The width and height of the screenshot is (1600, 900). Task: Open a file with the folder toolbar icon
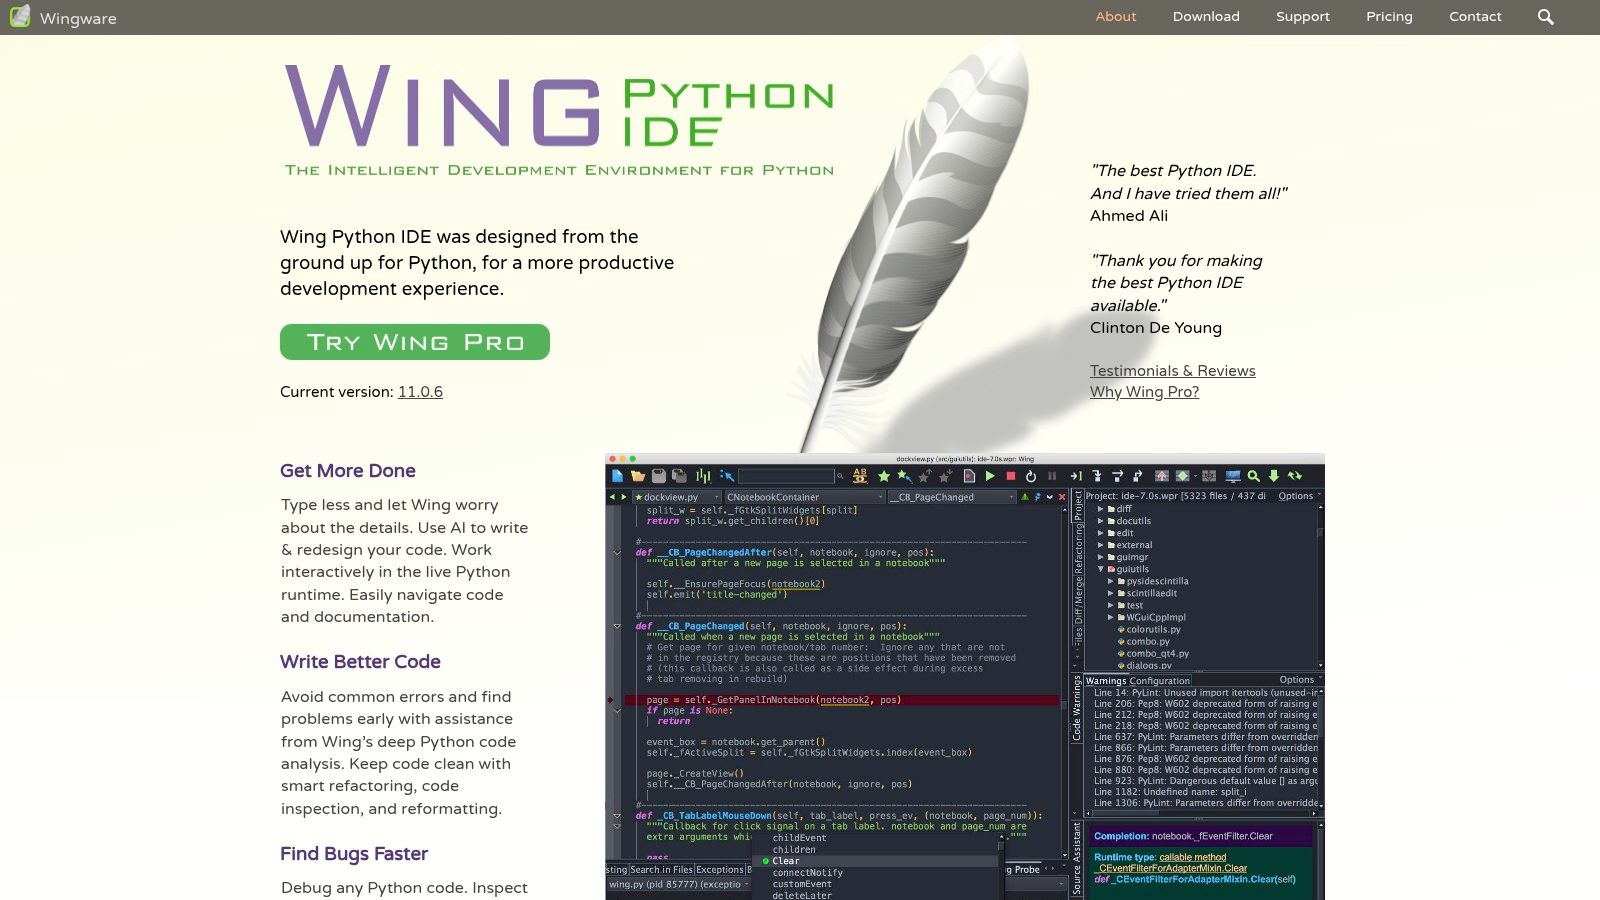coord(638,476)
